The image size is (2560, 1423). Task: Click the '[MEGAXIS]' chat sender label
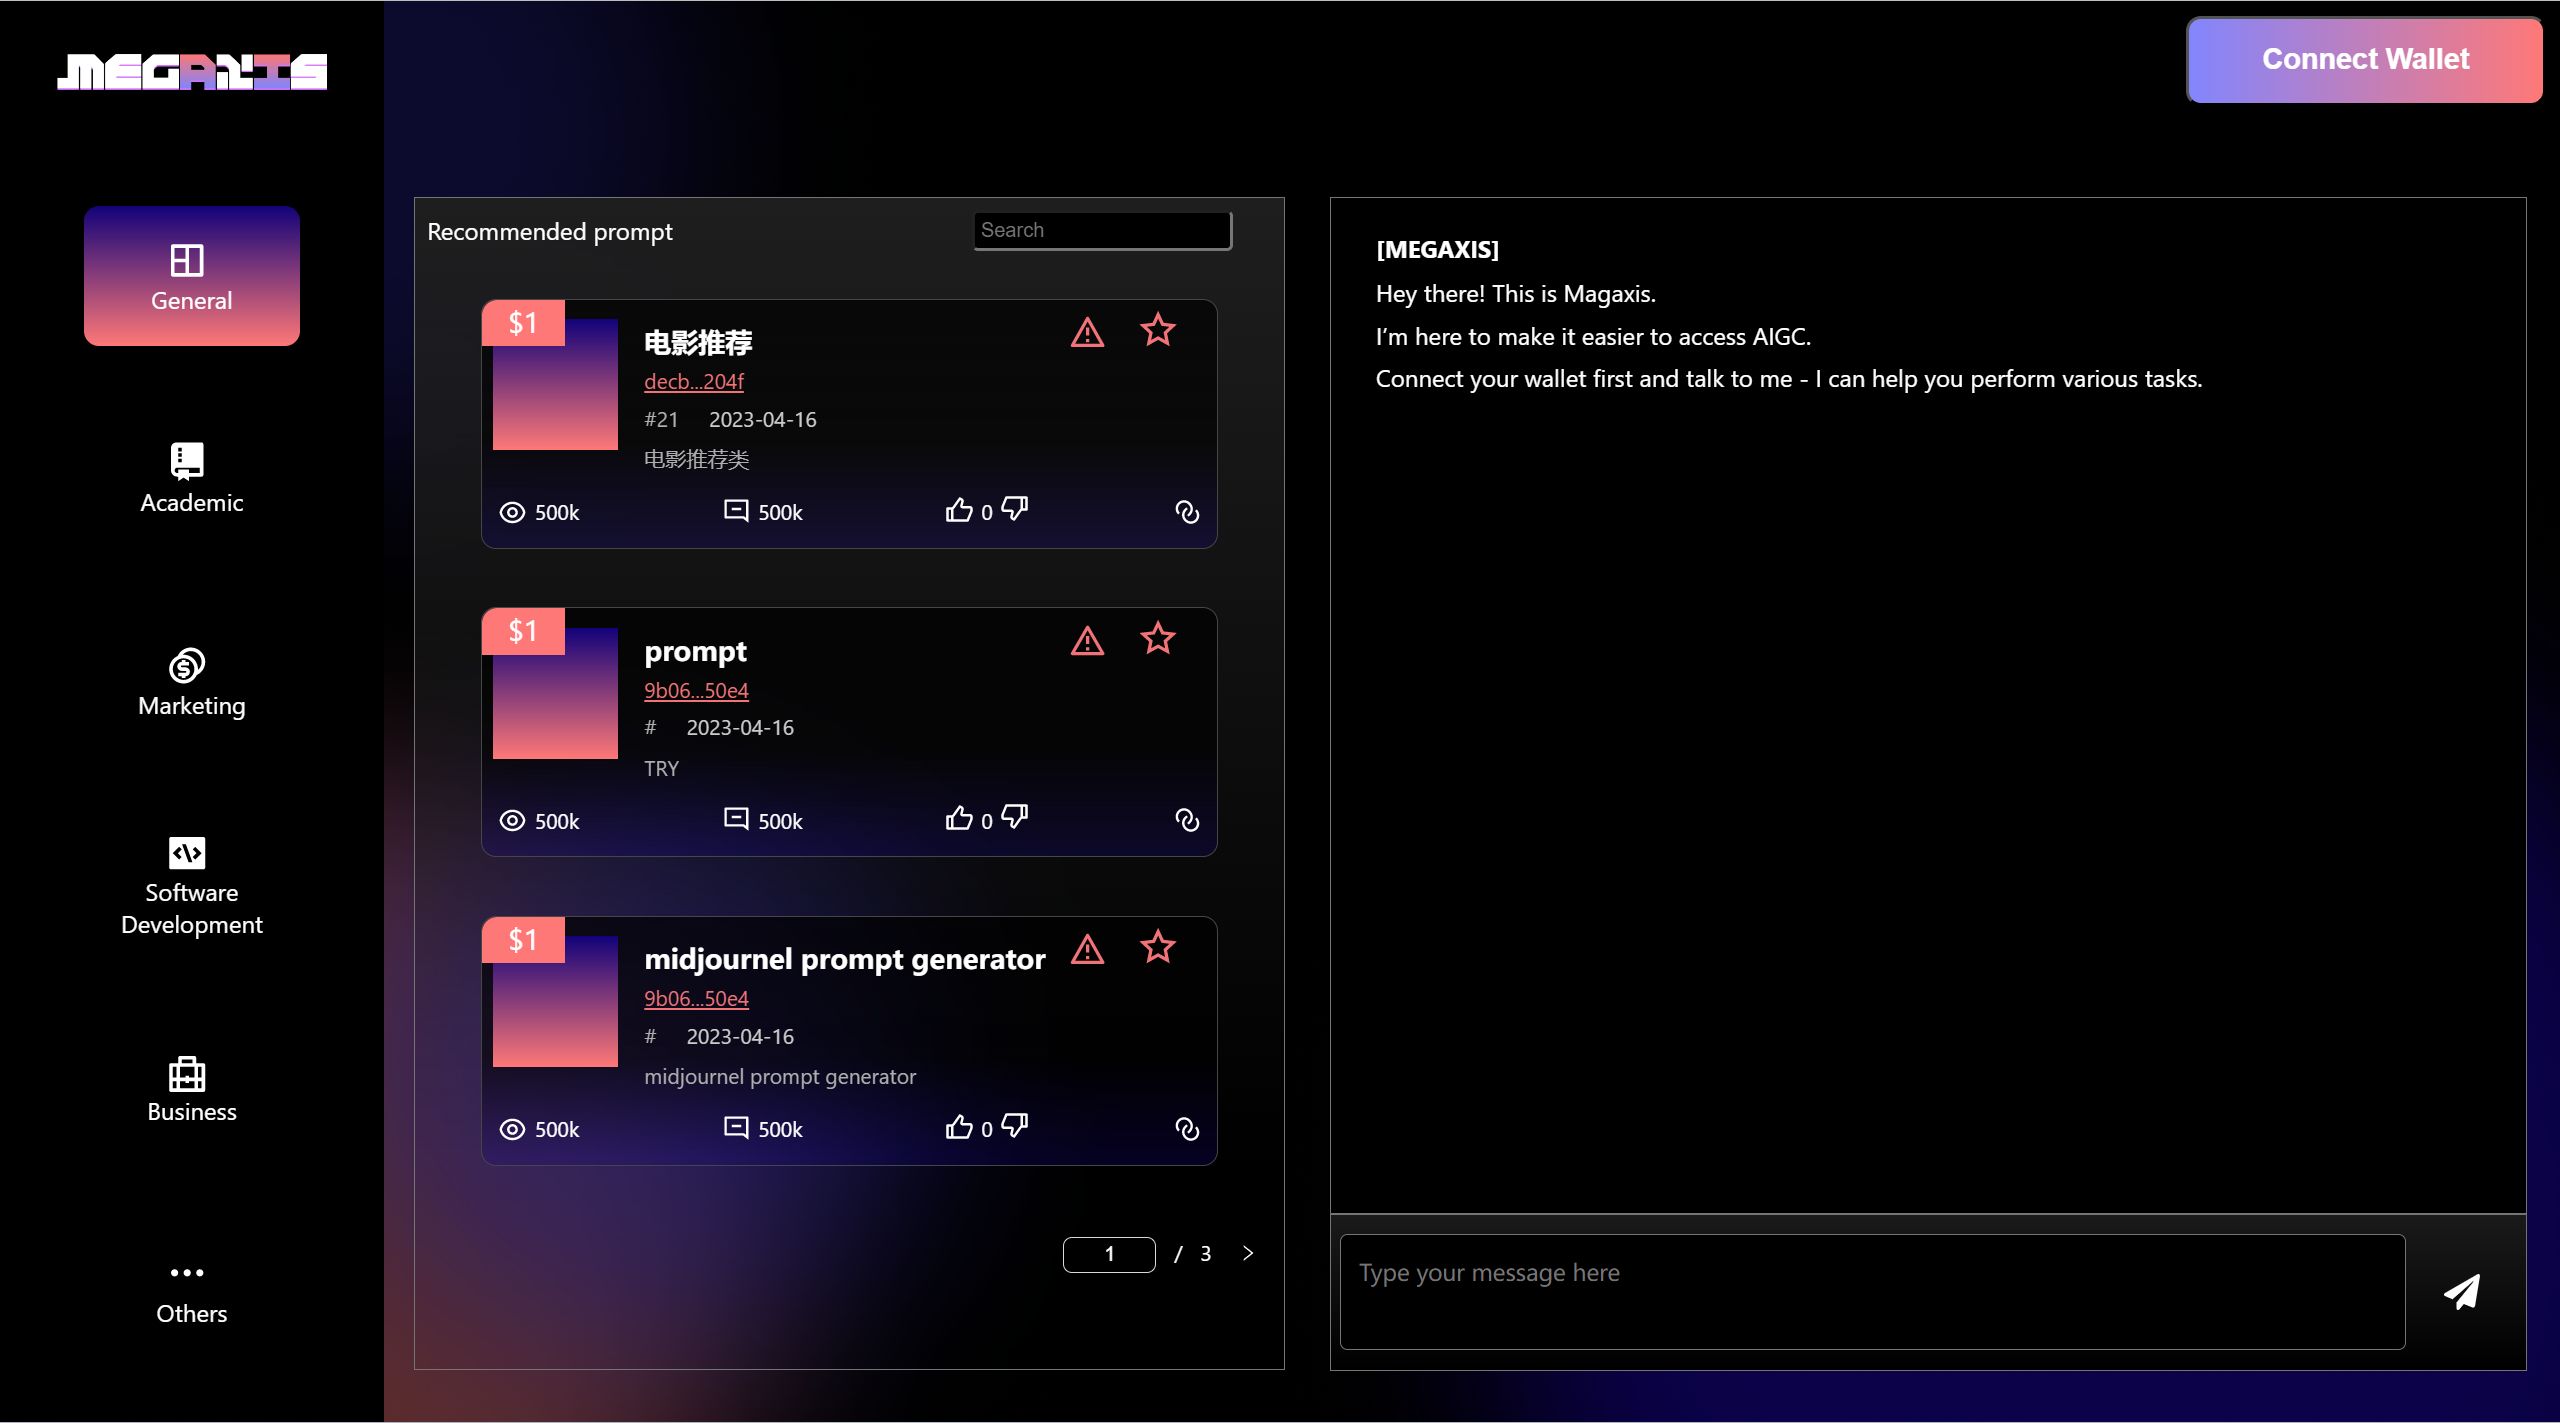tap(1437, 250)
